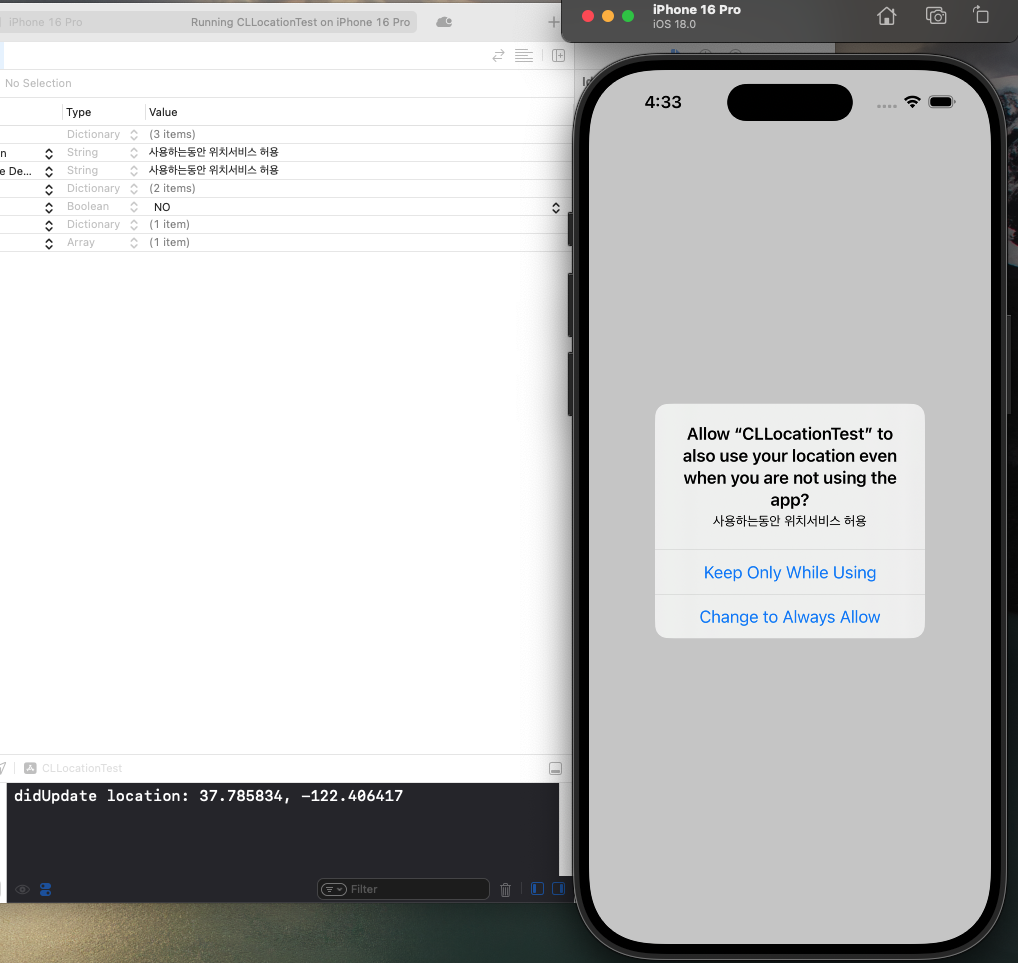Open type popup of (1 item) Dictionary row

point(134,225)
